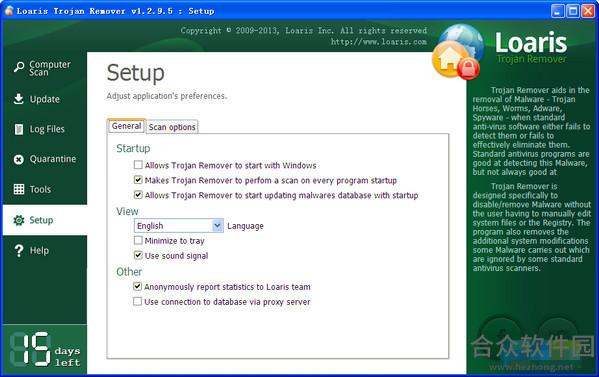The height and width of the screenshot is (377, 599).
Task: Open the English language dropdown arrow
Action: click(217, 226)
